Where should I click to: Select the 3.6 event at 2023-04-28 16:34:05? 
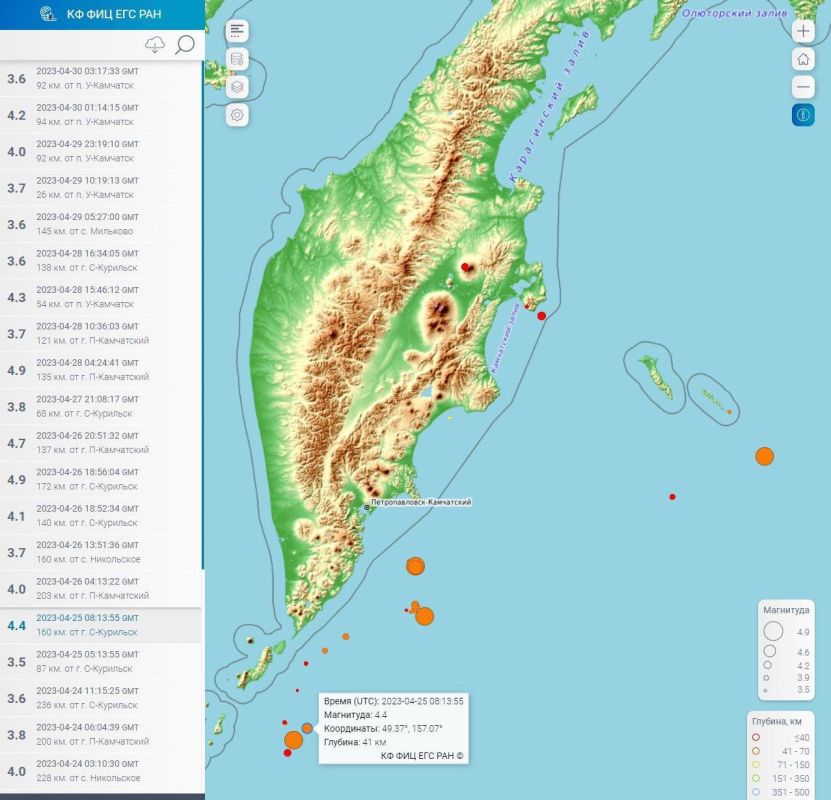point(101,261)
